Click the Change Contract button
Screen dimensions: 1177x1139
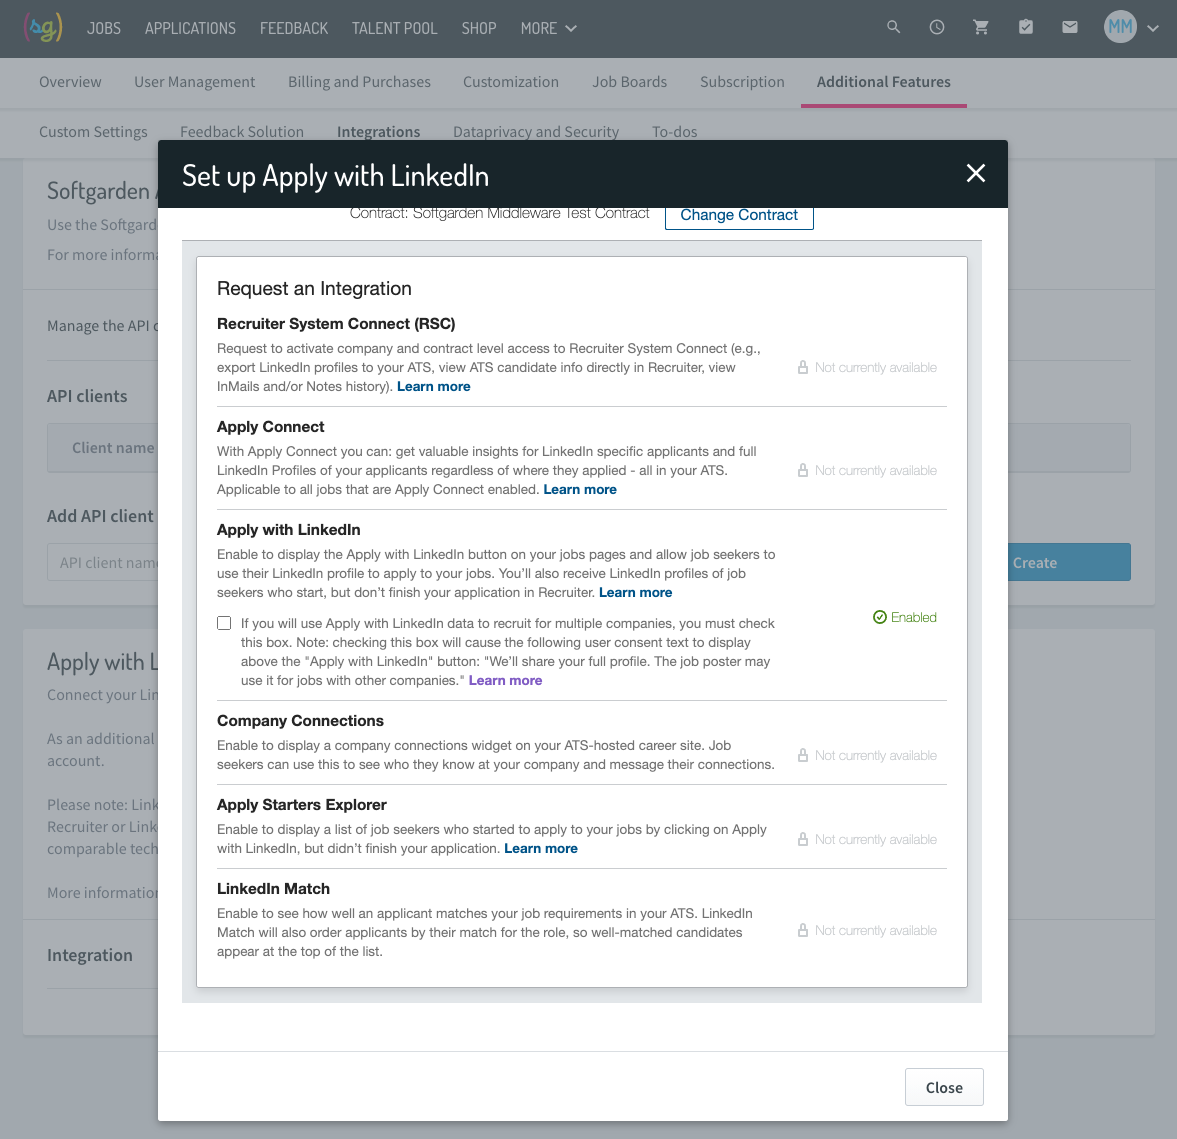coord(739,215)
